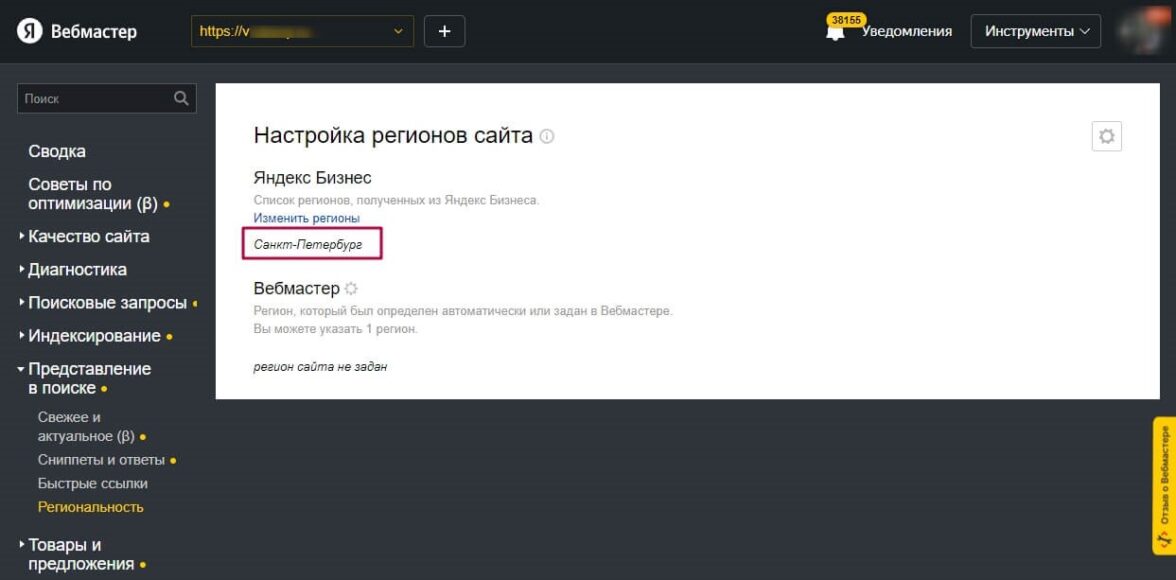Viewport: 1176px width, 580px height.
Task: Open settings gear in regions panel
Action: 1106,137
